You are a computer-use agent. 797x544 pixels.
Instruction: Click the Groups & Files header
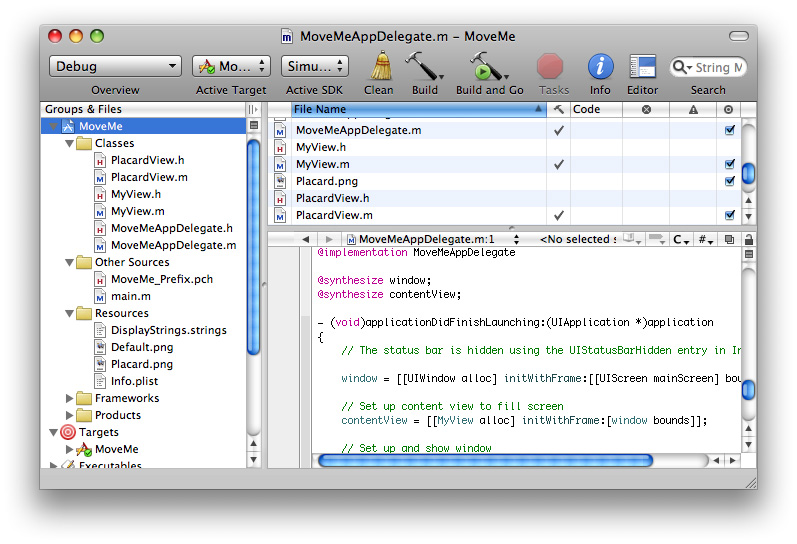(x=143, y=109)
